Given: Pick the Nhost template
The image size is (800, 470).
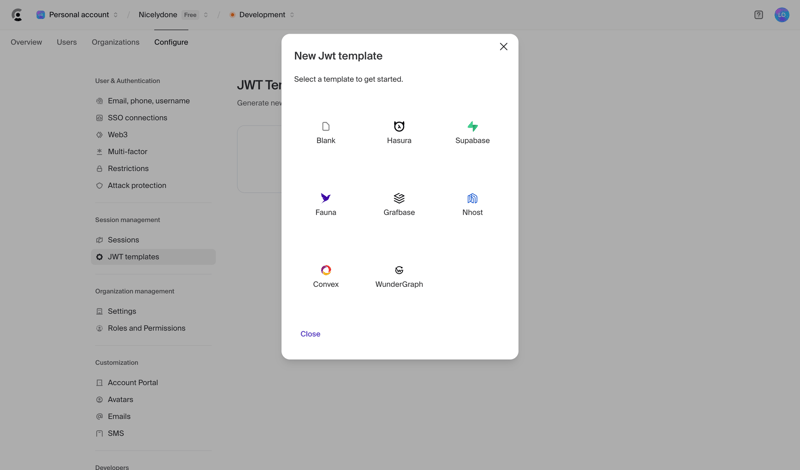Looking at the screenshot, I should point(472,205).
